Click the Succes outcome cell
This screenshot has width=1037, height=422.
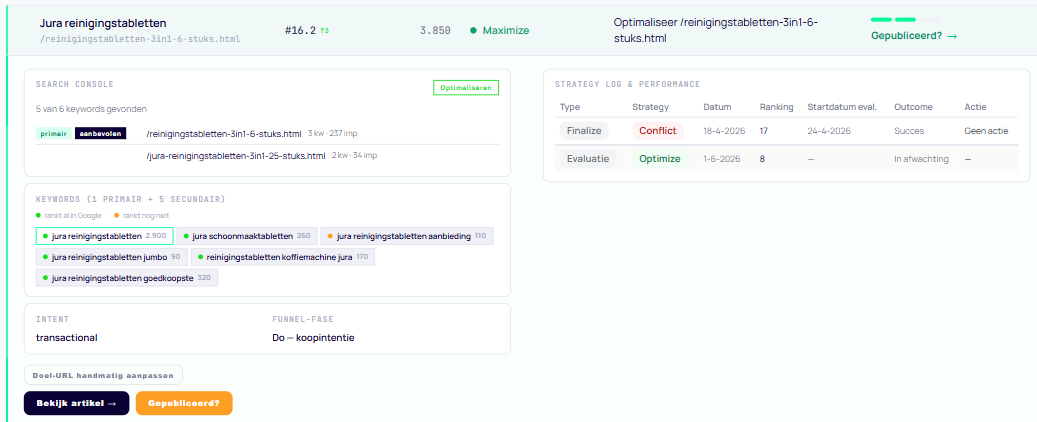[x=909, y=131]
